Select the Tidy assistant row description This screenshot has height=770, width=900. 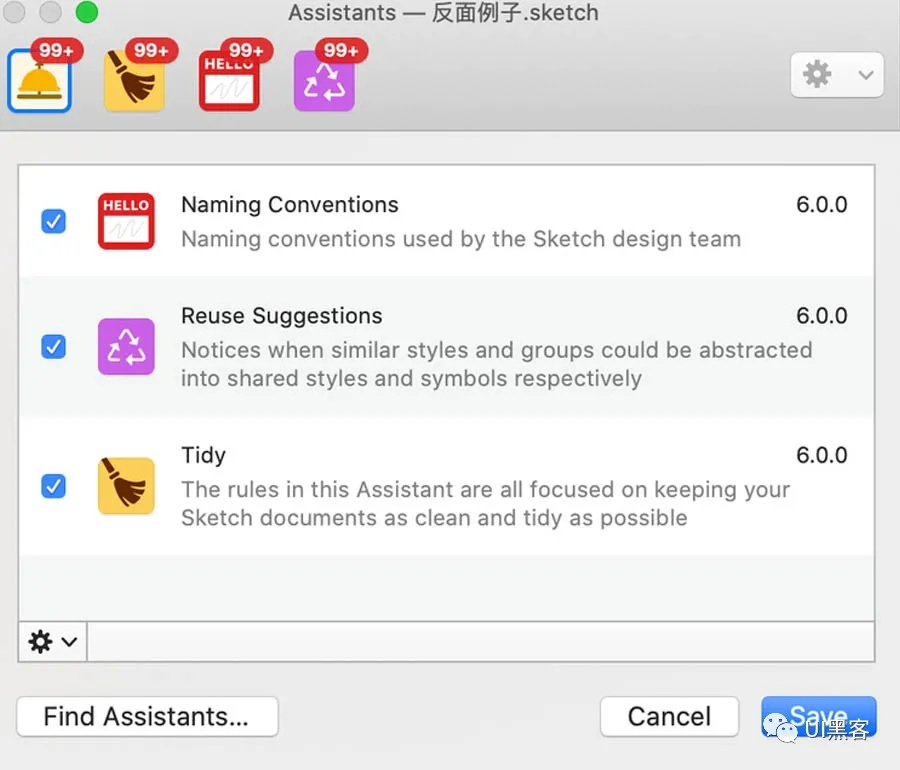coord(485,504)
